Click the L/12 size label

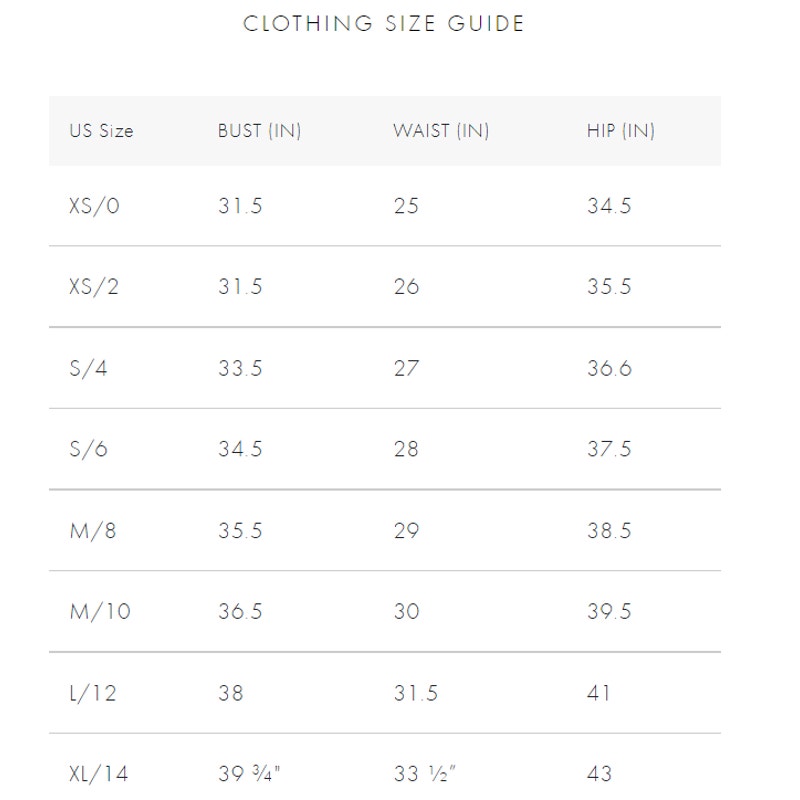[93, 693]
